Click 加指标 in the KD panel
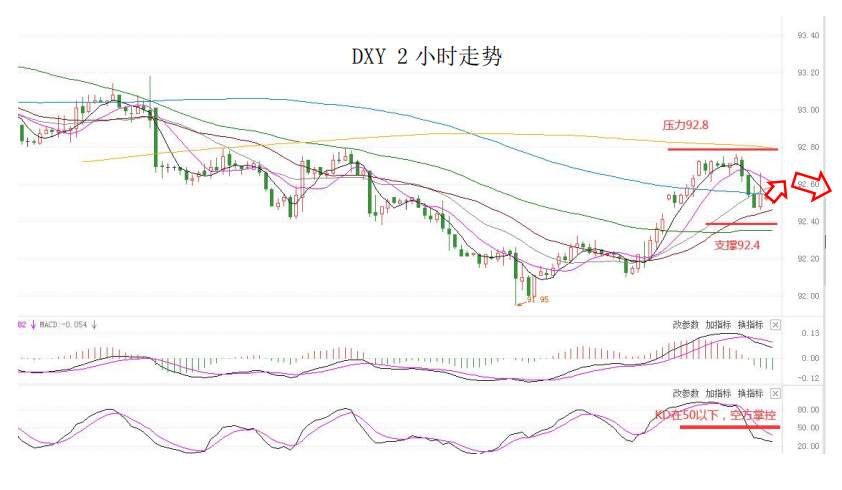This screenshot has width=842, height=490. point(718,394)
